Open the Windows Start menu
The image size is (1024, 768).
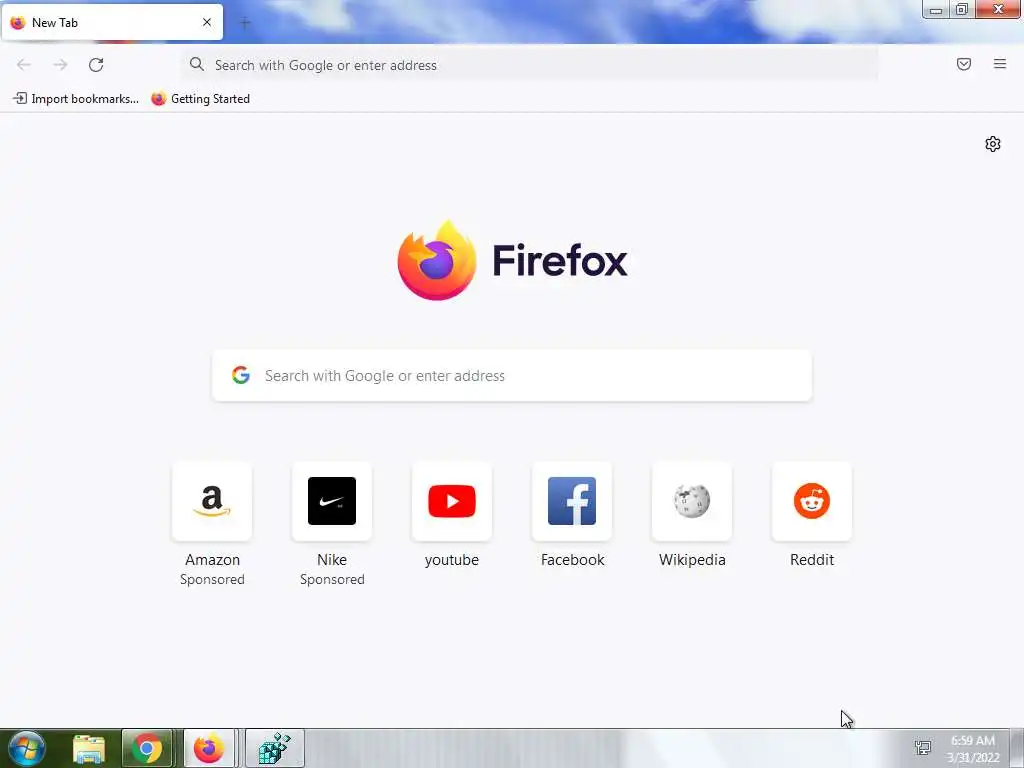(x=27, y=748)
